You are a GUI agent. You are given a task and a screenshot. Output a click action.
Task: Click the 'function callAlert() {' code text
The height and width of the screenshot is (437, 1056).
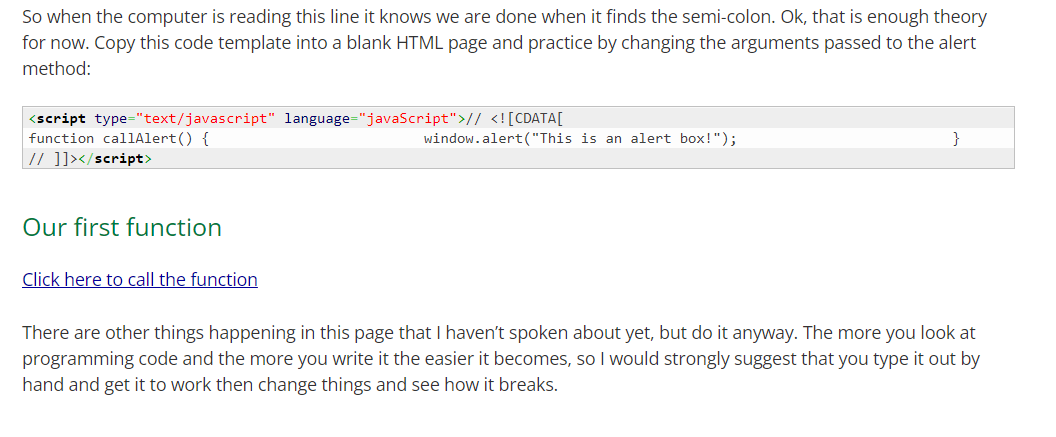tap(119, 139)
